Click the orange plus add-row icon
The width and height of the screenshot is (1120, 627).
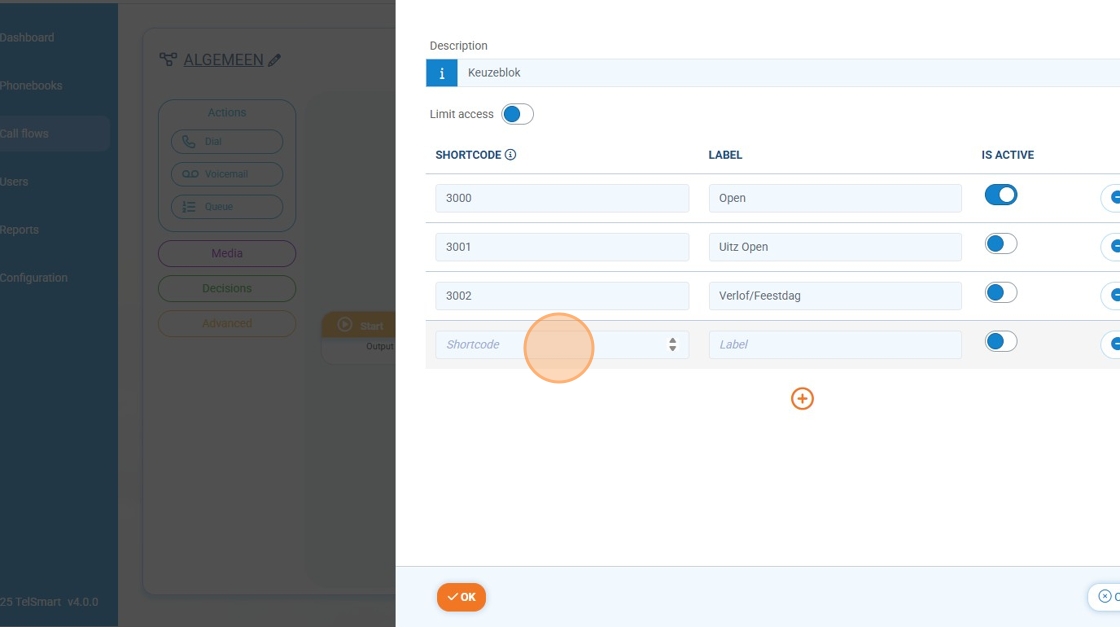click(x=802, y=399)
